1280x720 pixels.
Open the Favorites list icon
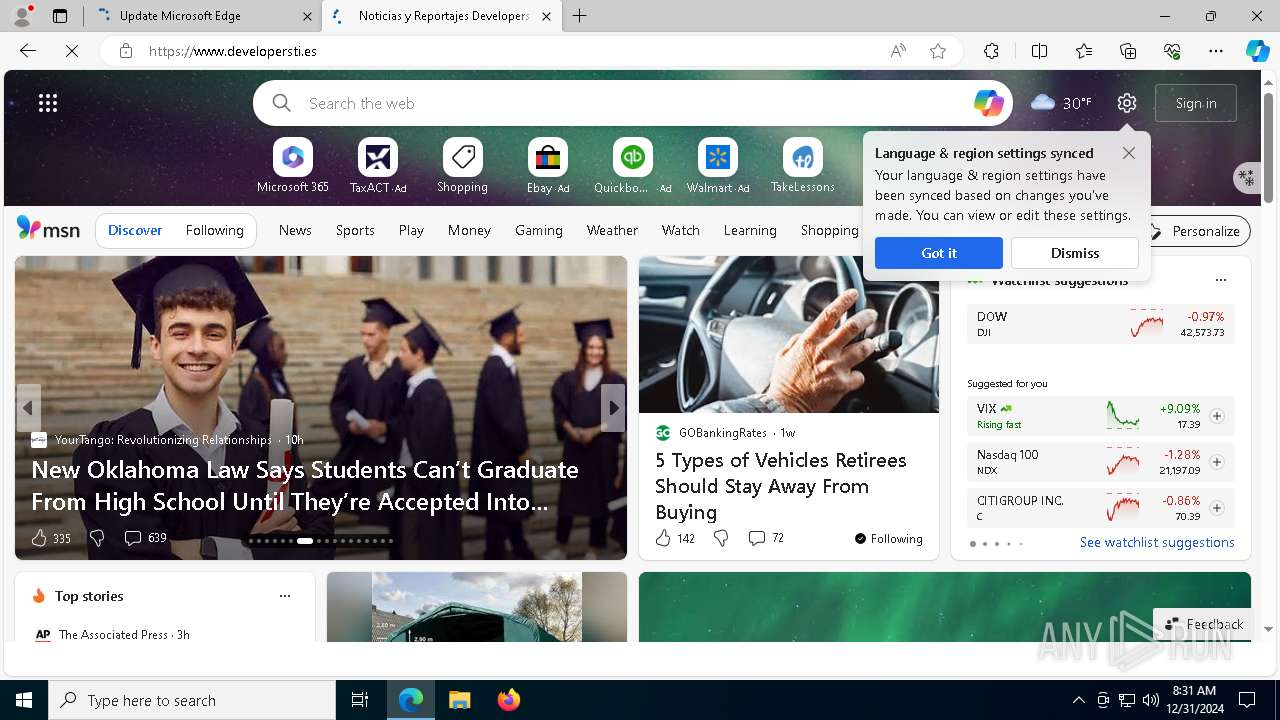[x=1084, y=51]
